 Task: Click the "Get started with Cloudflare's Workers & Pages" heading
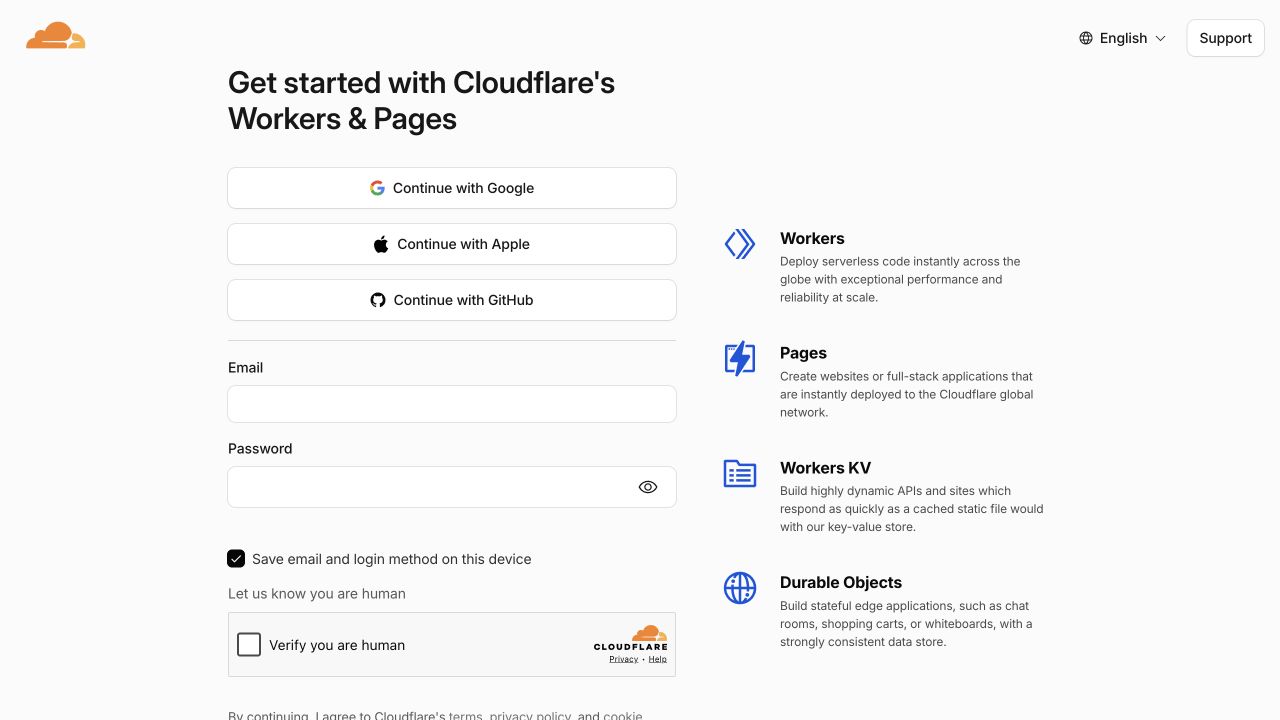(x=421, y=100)
